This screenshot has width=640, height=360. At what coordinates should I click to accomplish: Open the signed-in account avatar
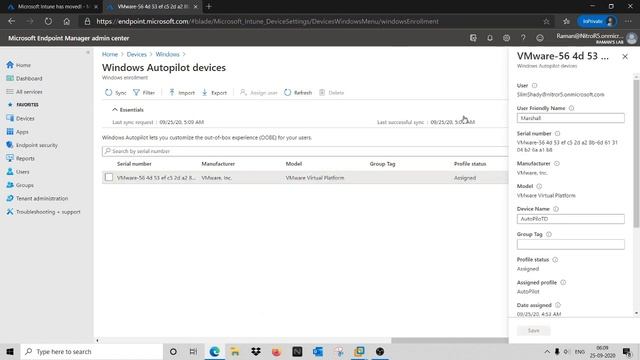pos(631,38)
